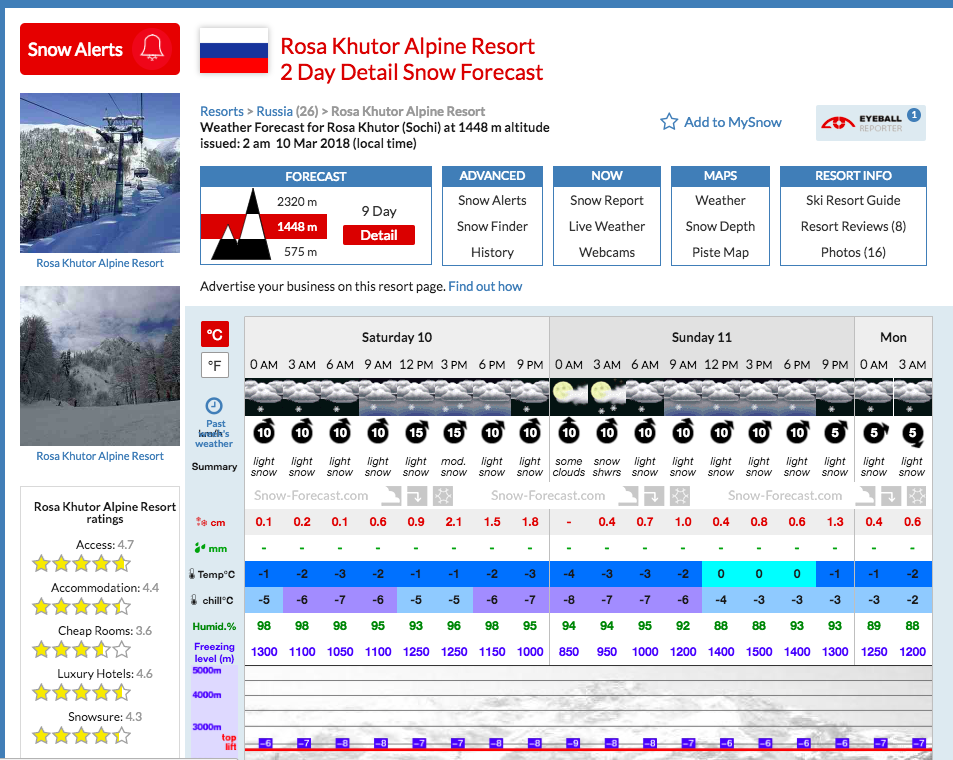Click Sunday 12 PM weather icon
953x760 pixels.
coord(721,398)
